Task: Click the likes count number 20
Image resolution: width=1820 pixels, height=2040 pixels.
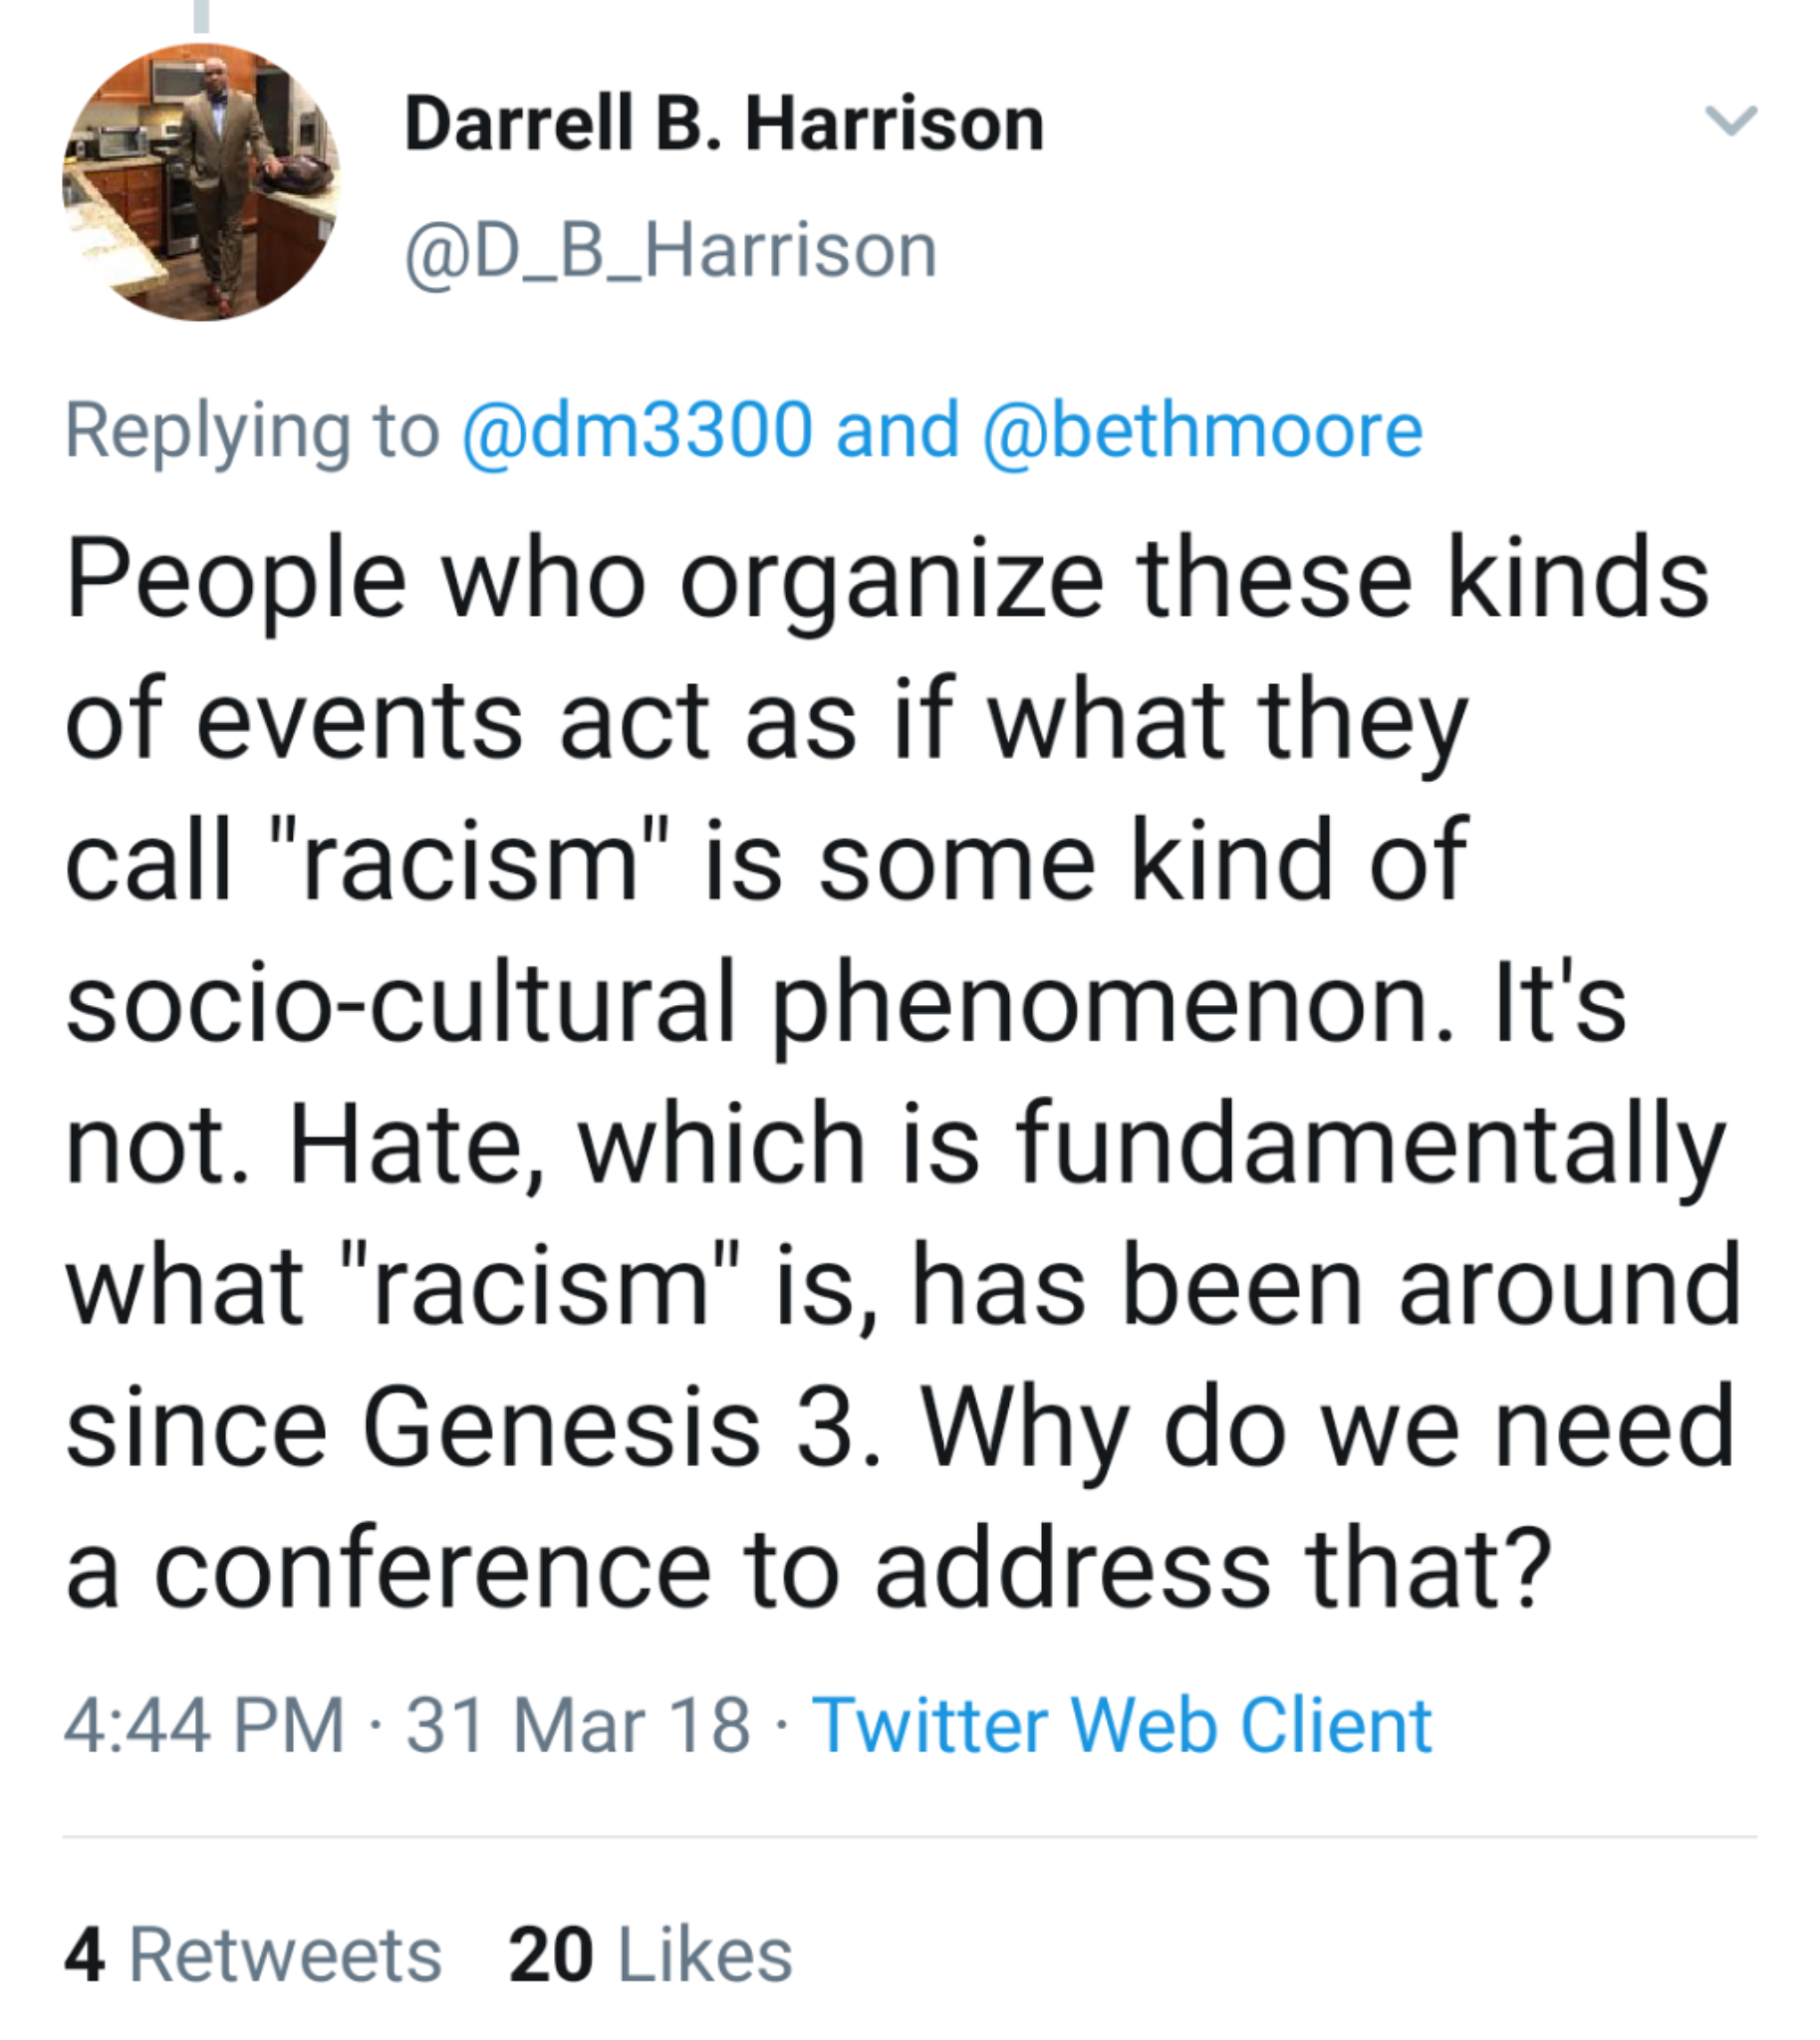Action: 551,1955
